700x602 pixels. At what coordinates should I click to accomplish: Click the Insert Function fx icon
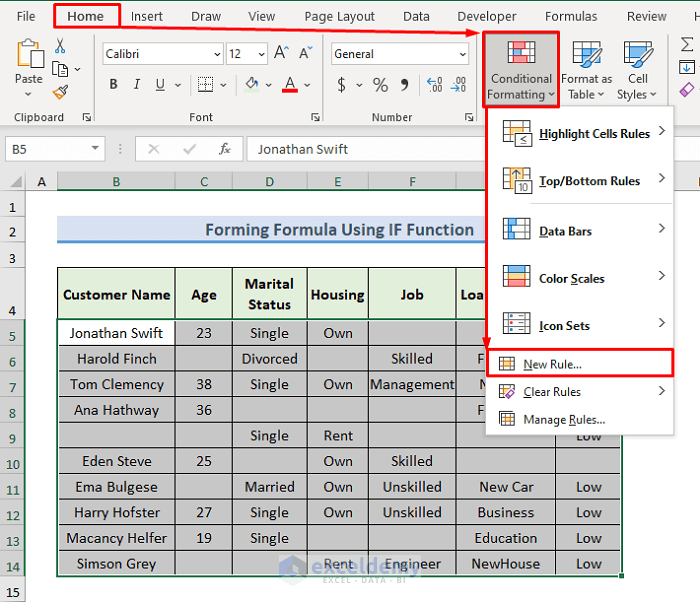tap(225, 149)
